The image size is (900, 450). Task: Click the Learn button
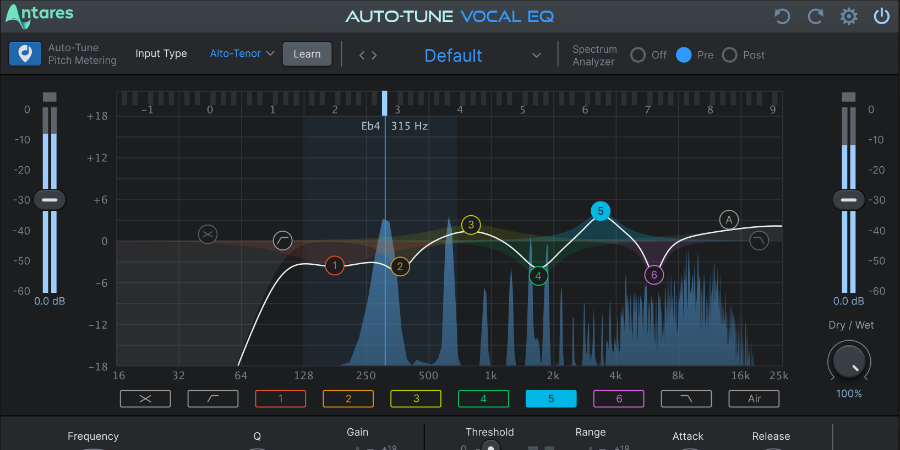click(x=307, y=54)
